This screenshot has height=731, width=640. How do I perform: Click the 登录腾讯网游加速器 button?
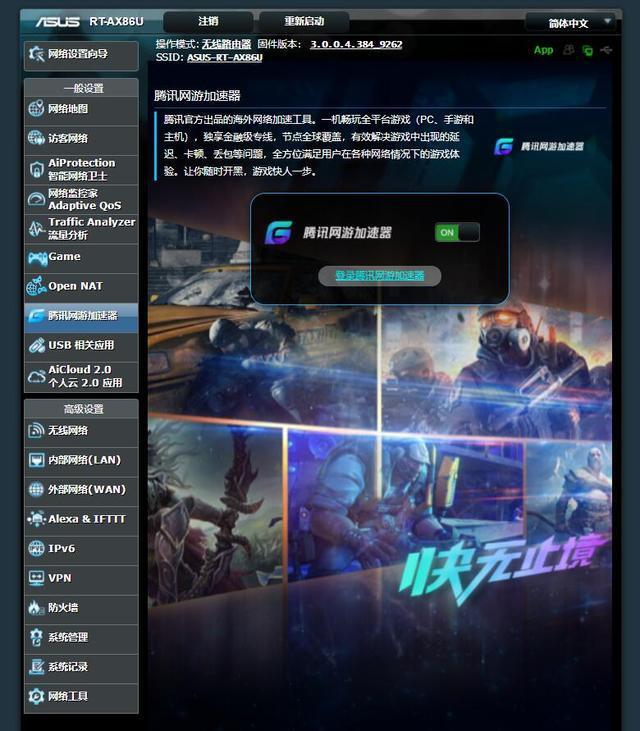point(379,276)
